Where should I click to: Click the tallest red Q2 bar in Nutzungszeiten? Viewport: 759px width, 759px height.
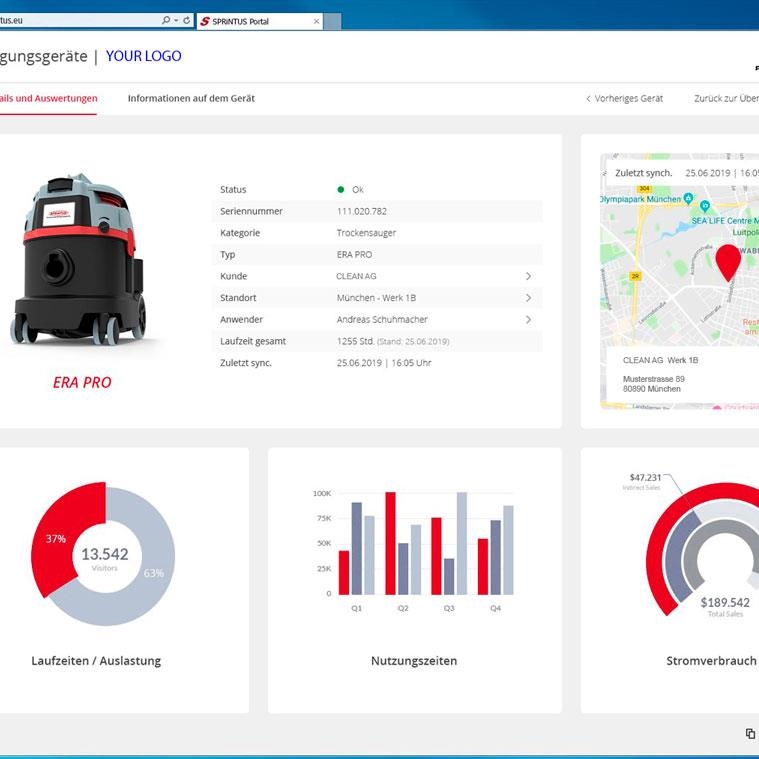click(x=390, y=542)
